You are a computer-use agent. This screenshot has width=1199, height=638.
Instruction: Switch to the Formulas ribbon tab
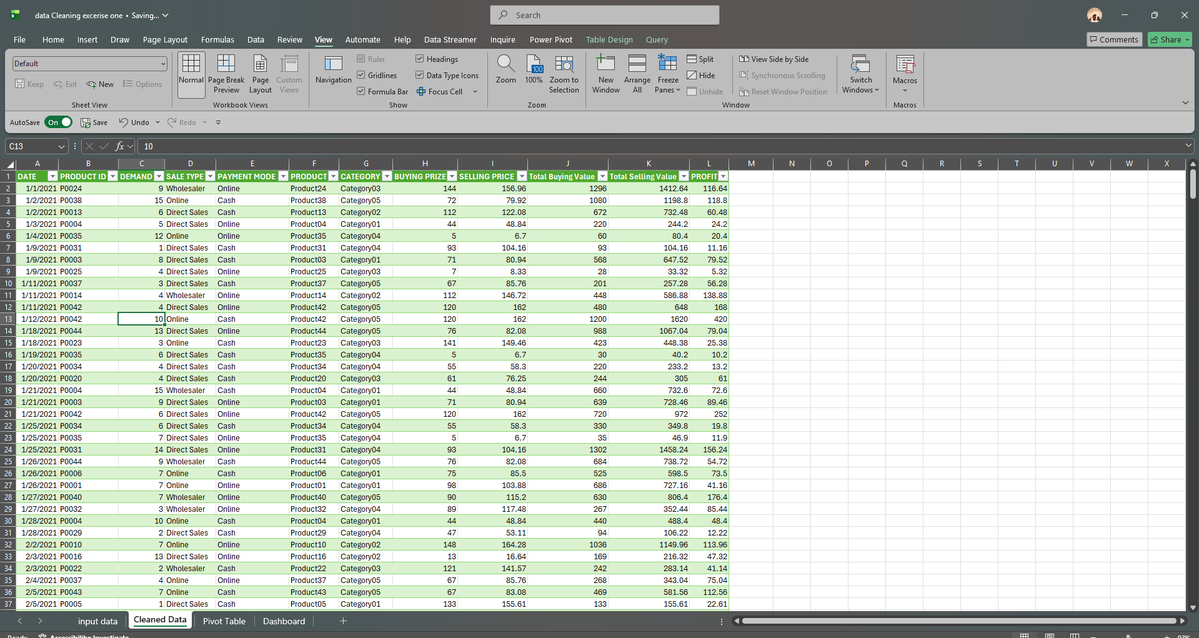click(x=217, y=40)
